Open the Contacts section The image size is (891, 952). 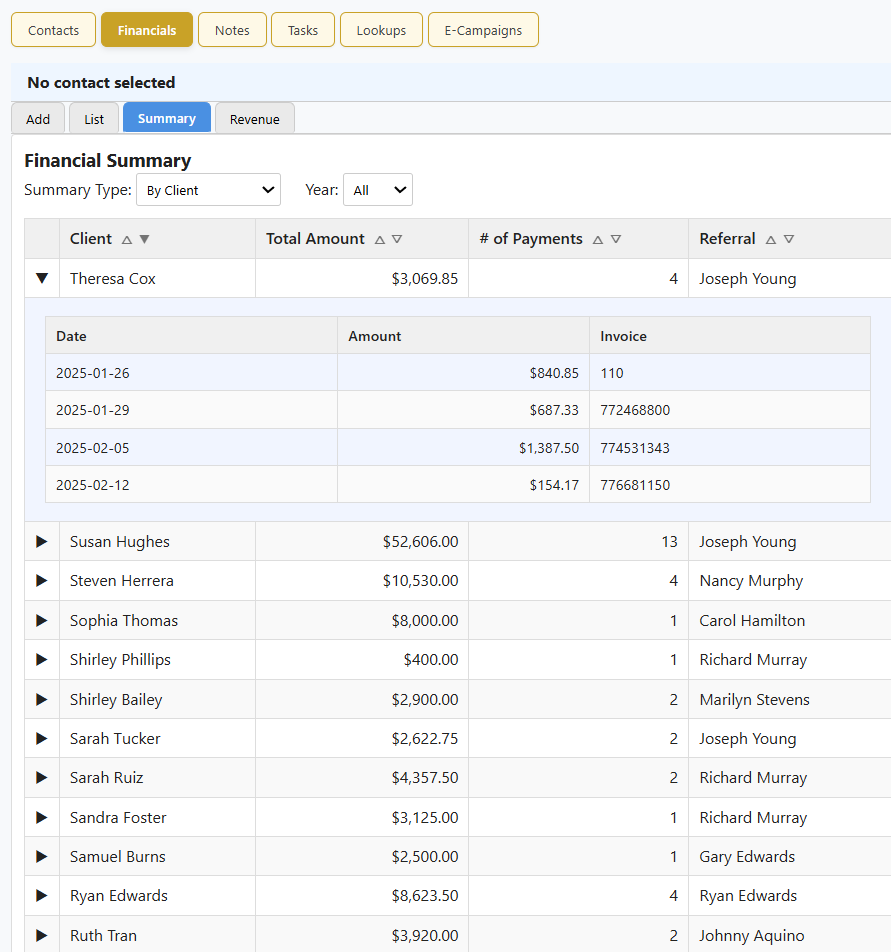pyautogui.click(x=53, y=30)
